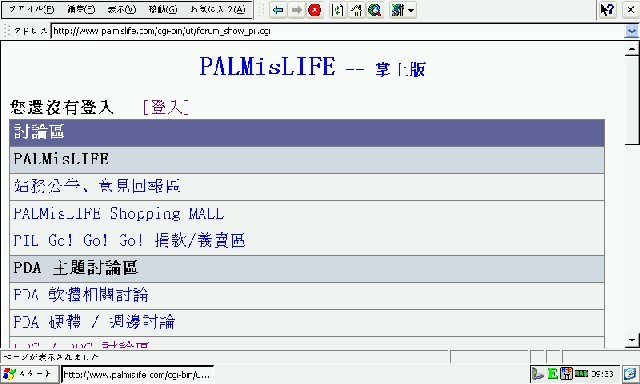Open the 表示(V) menu
640x384 pixels.
122,9
